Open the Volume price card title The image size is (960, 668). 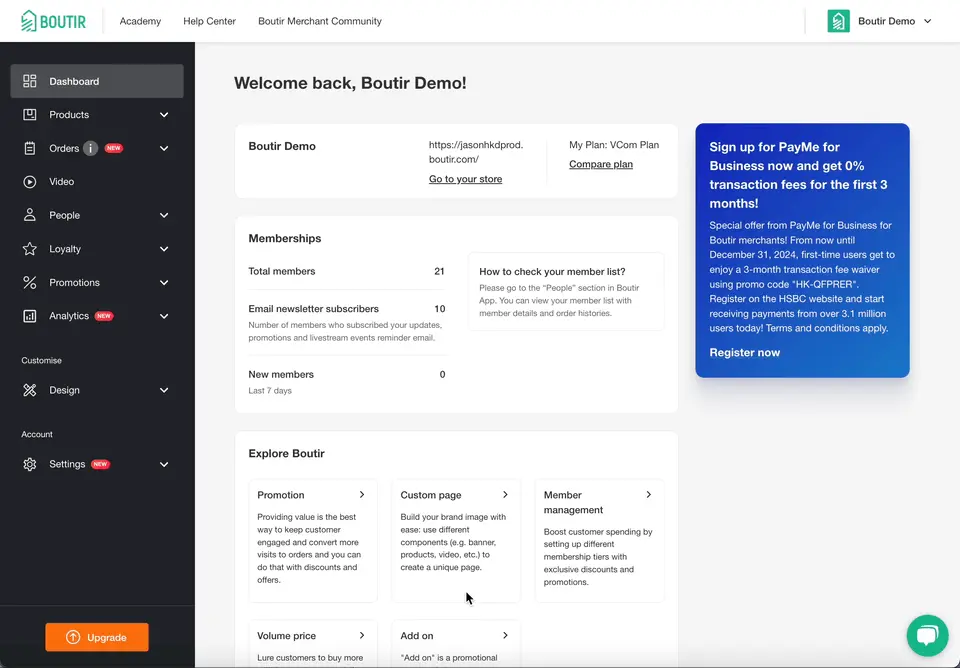point(287,636)
